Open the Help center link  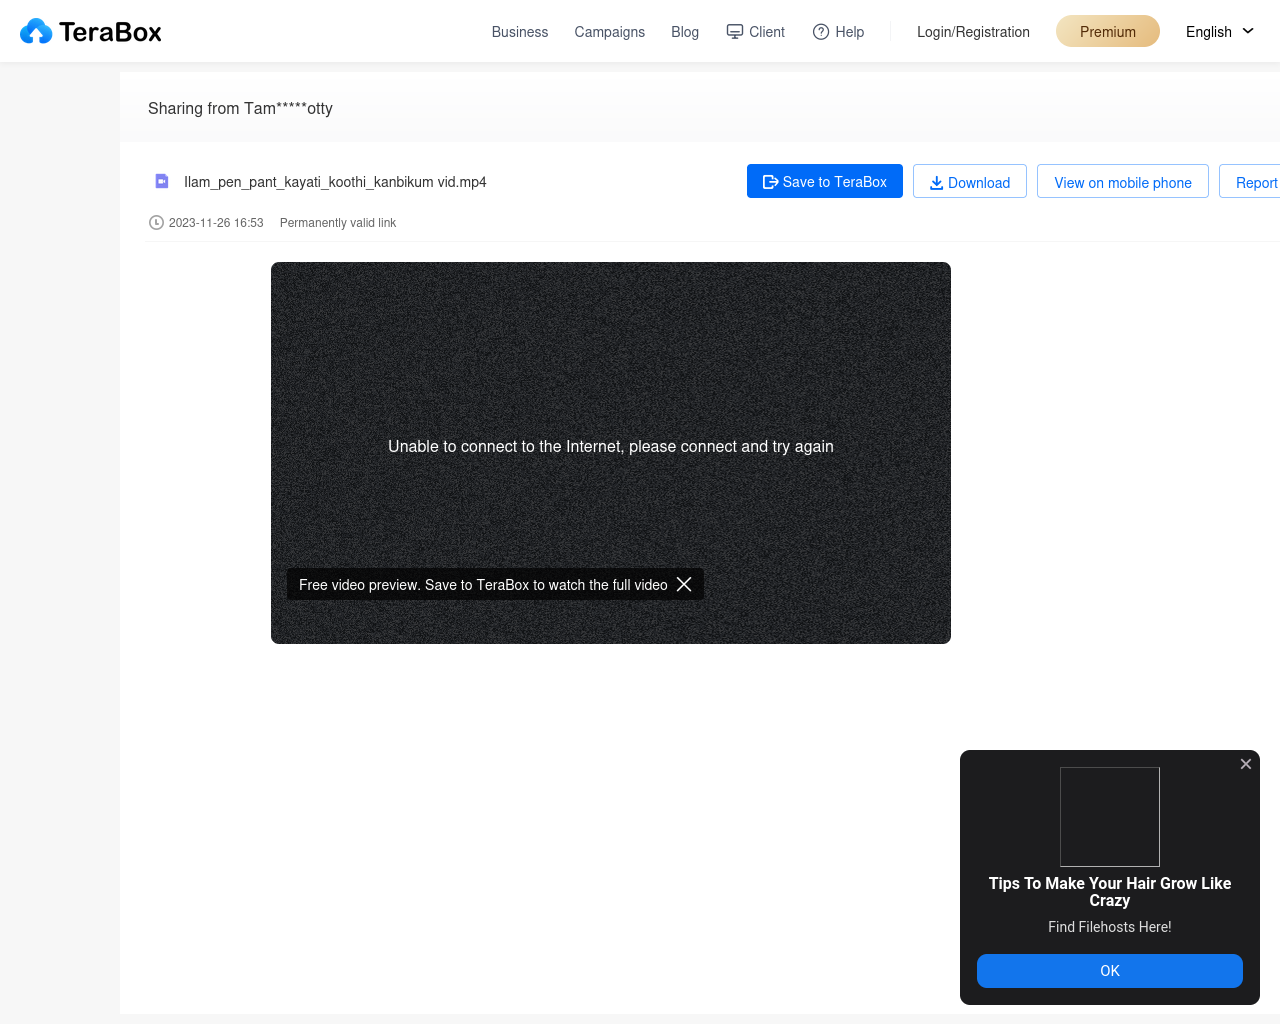click(x=839, y=32)
